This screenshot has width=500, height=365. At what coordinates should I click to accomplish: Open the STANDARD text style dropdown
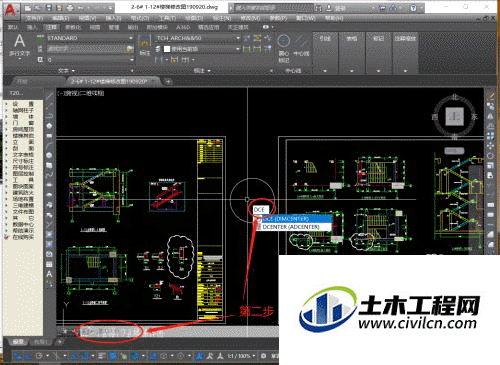pyautogui.click(x=90, y=38)
